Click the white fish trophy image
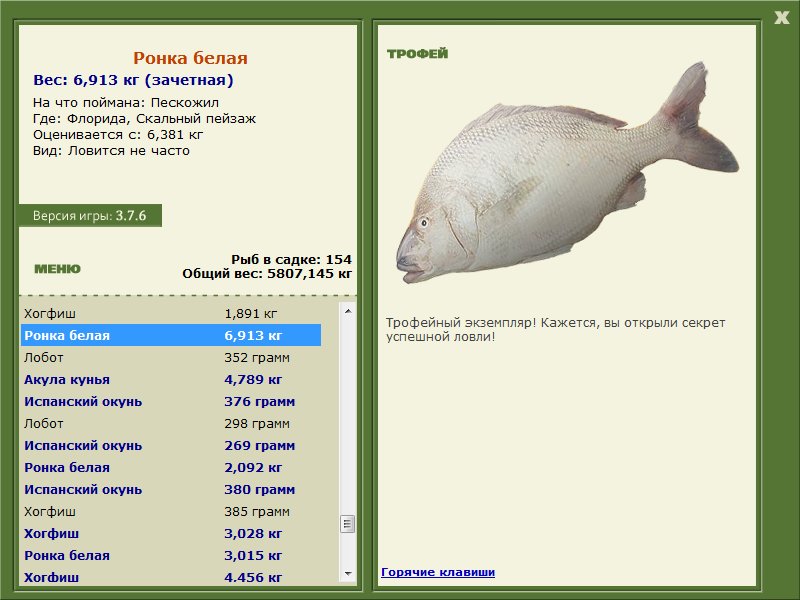The height and width of the screenshot is (600, 800). point(567,173)
